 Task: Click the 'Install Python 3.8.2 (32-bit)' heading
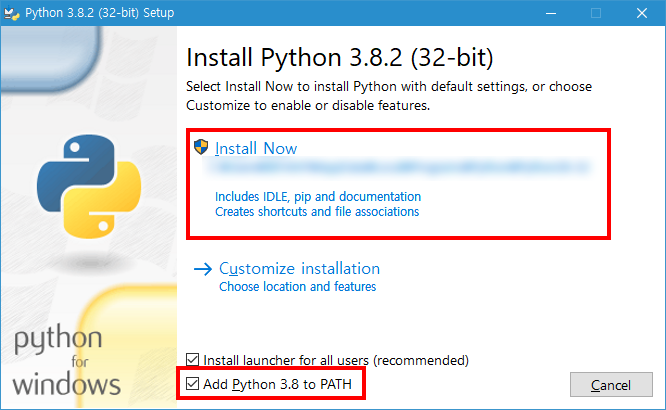point(340,57)
